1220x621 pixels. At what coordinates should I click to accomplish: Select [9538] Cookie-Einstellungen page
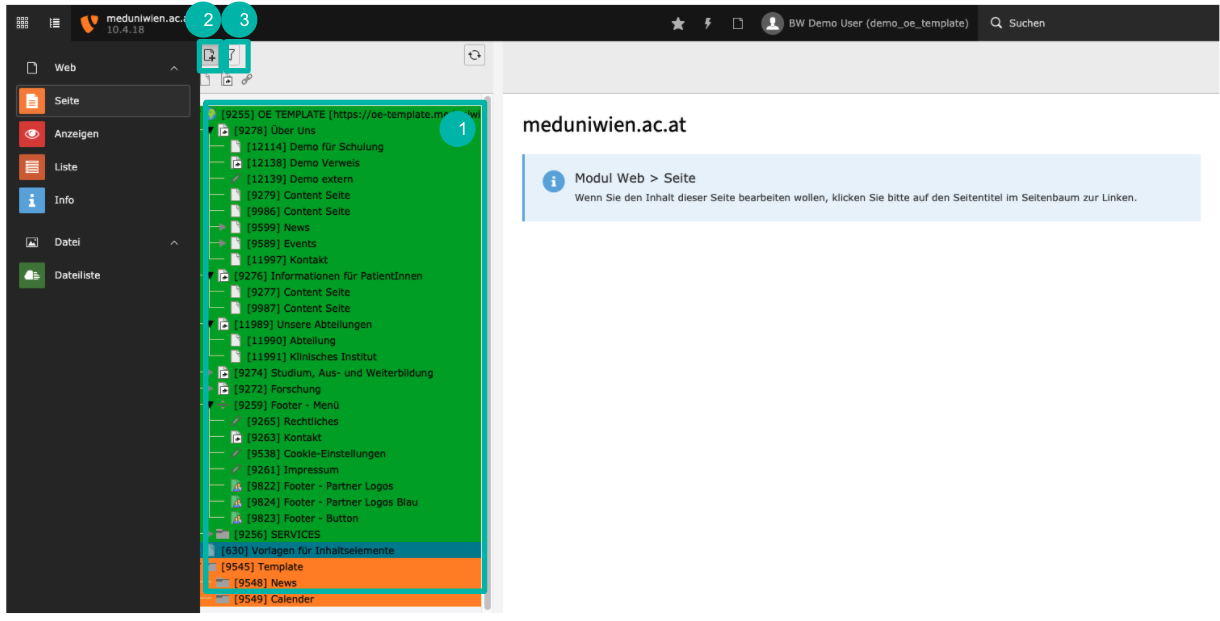316,454
